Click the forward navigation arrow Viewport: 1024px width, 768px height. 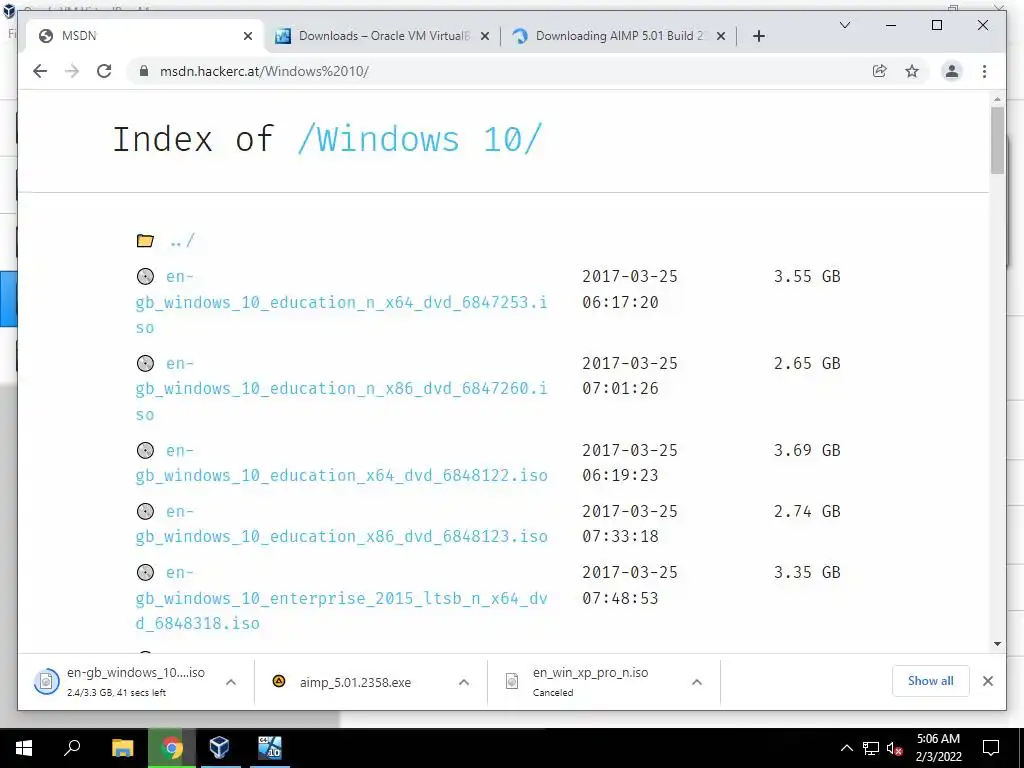click(x=72, y=71)
